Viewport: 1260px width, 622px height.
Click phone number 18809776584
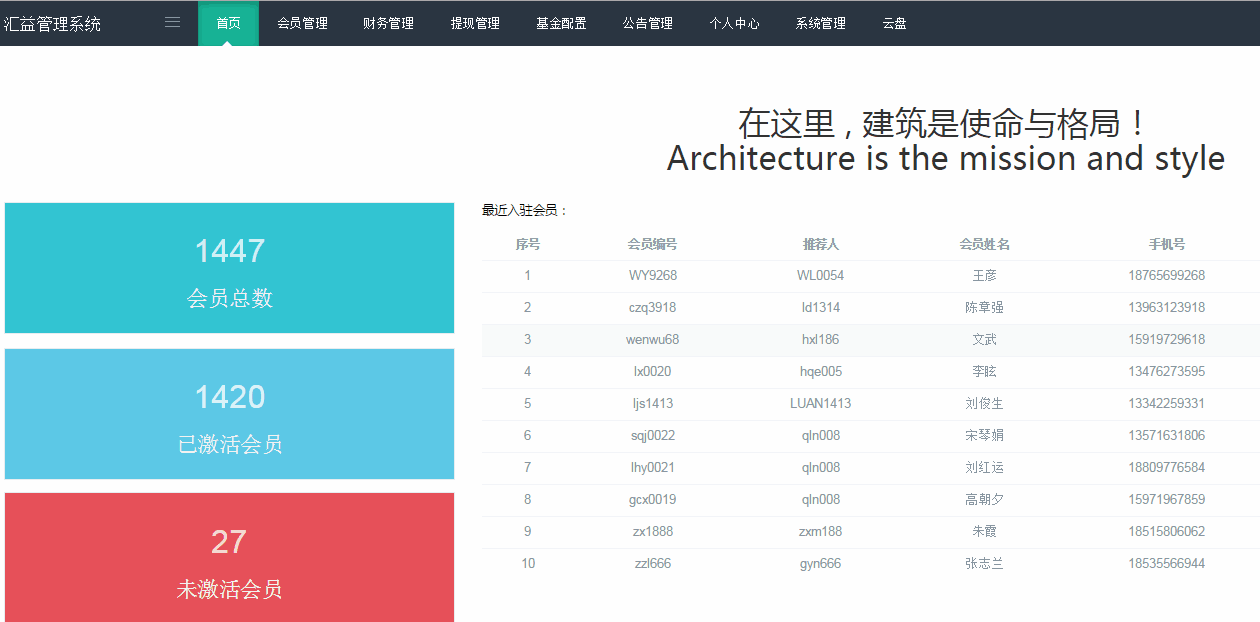click(x=1167, y=468)
